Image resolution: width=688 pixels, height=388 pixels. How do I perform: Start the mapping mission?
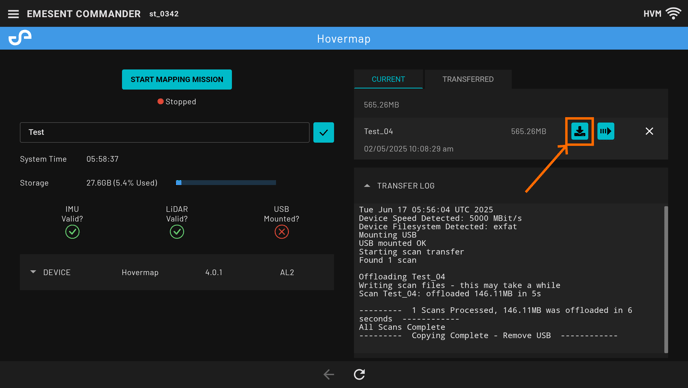coord(177,79)
